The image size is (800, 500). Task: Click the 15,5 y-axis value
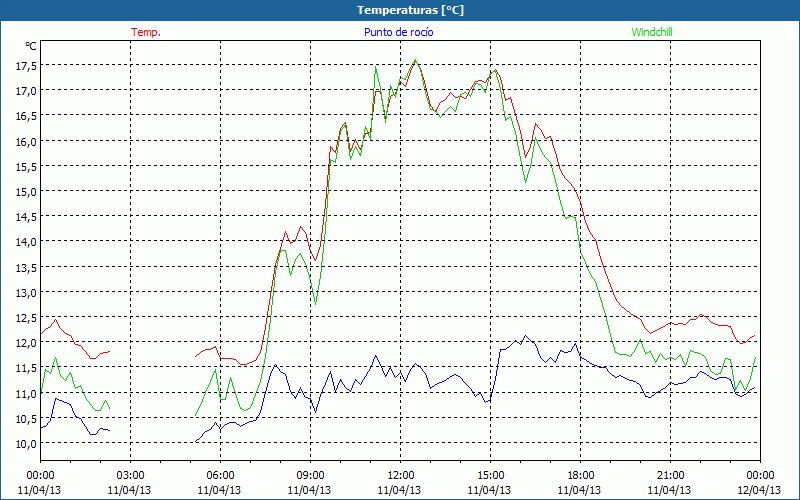[x=26, y=166]
